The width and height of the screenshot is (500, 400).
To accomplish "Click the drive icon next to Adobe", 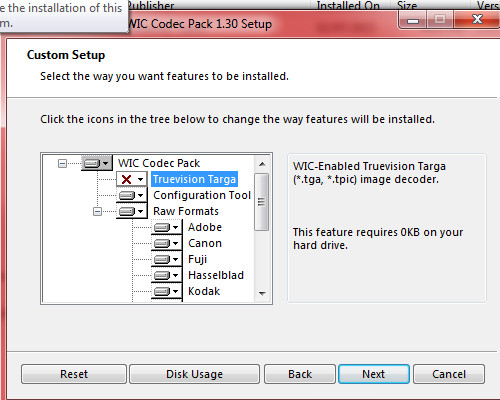I will 162,227.
